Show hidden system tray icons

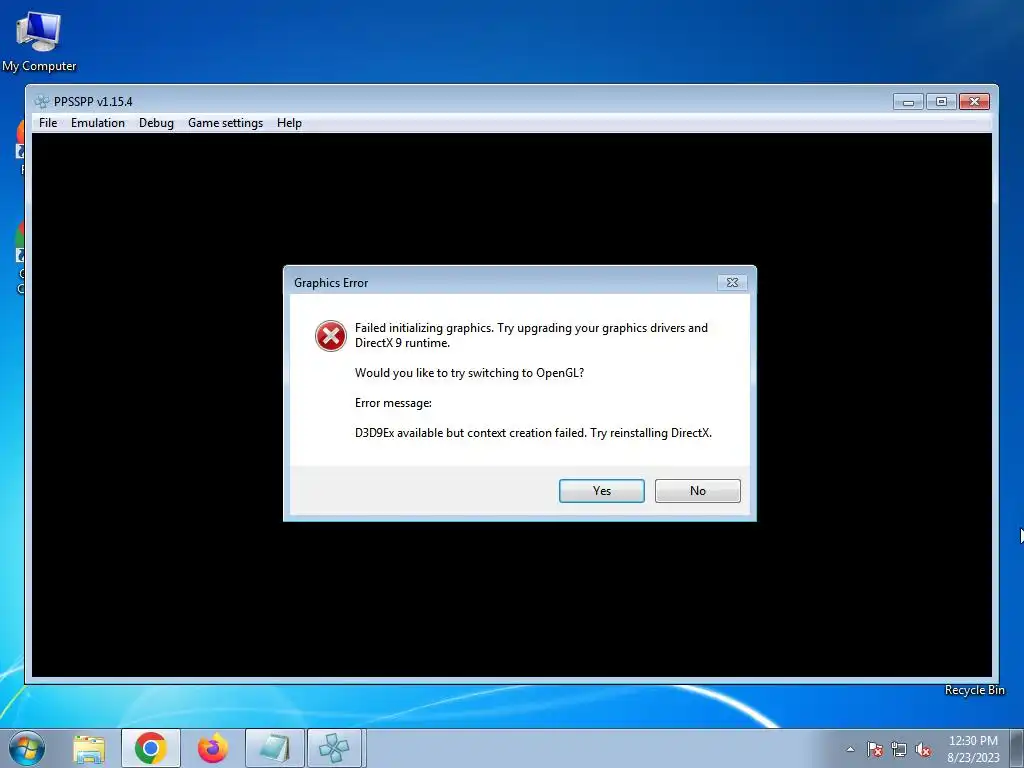(850, 749)
